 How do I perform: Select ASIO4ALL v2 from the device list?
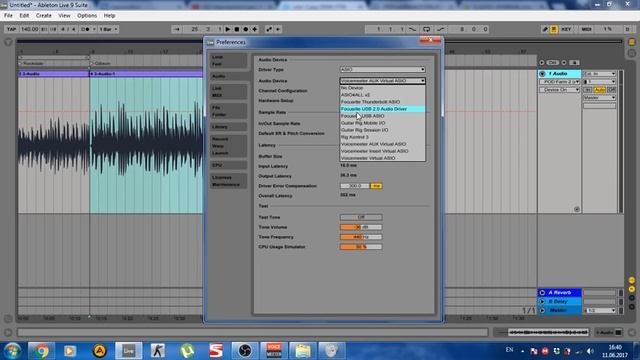pyautogui.click(x=382, y=95)
